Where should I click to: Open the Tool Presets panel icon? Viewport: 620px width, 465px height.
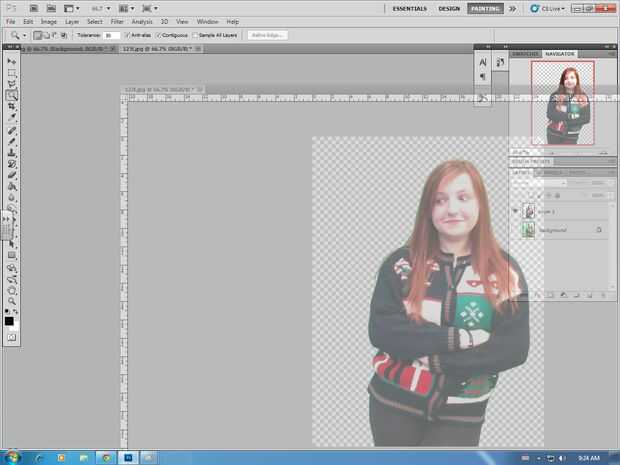(x=483, y=98)
